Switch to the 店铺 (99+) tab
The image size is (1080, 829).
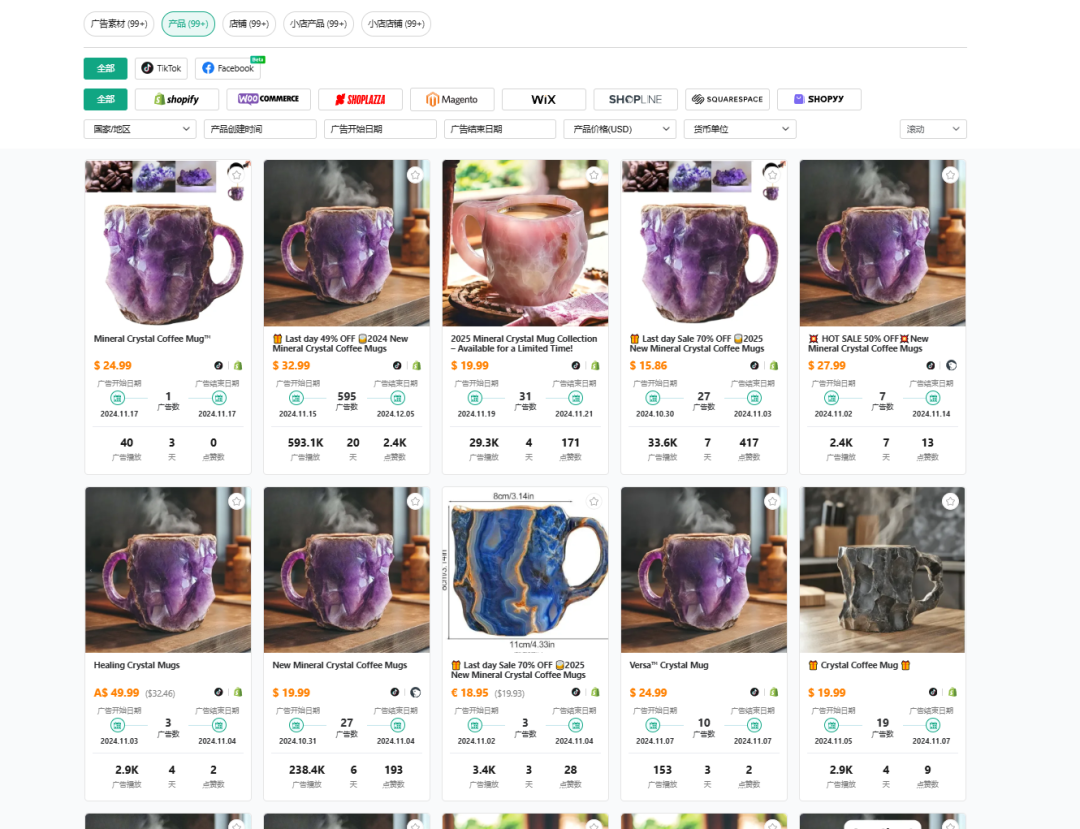[x=248, y=23]
